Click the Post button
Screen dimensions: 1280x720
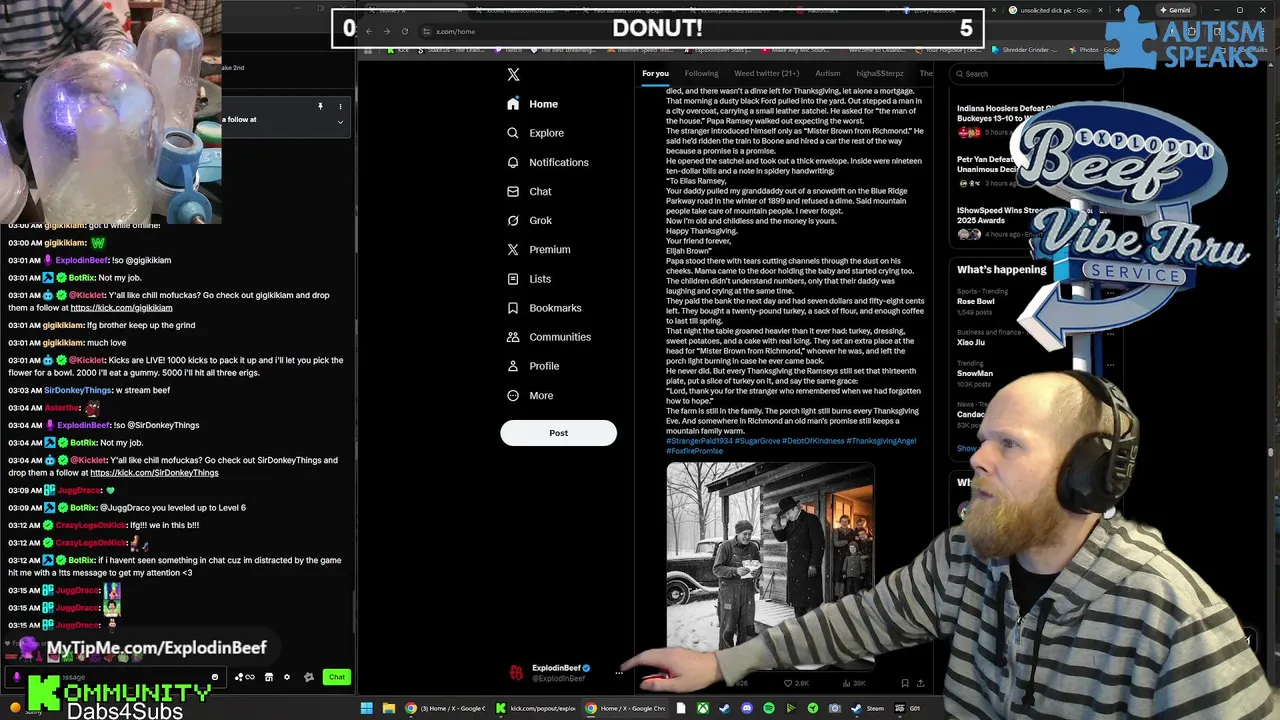click(558, 433)
